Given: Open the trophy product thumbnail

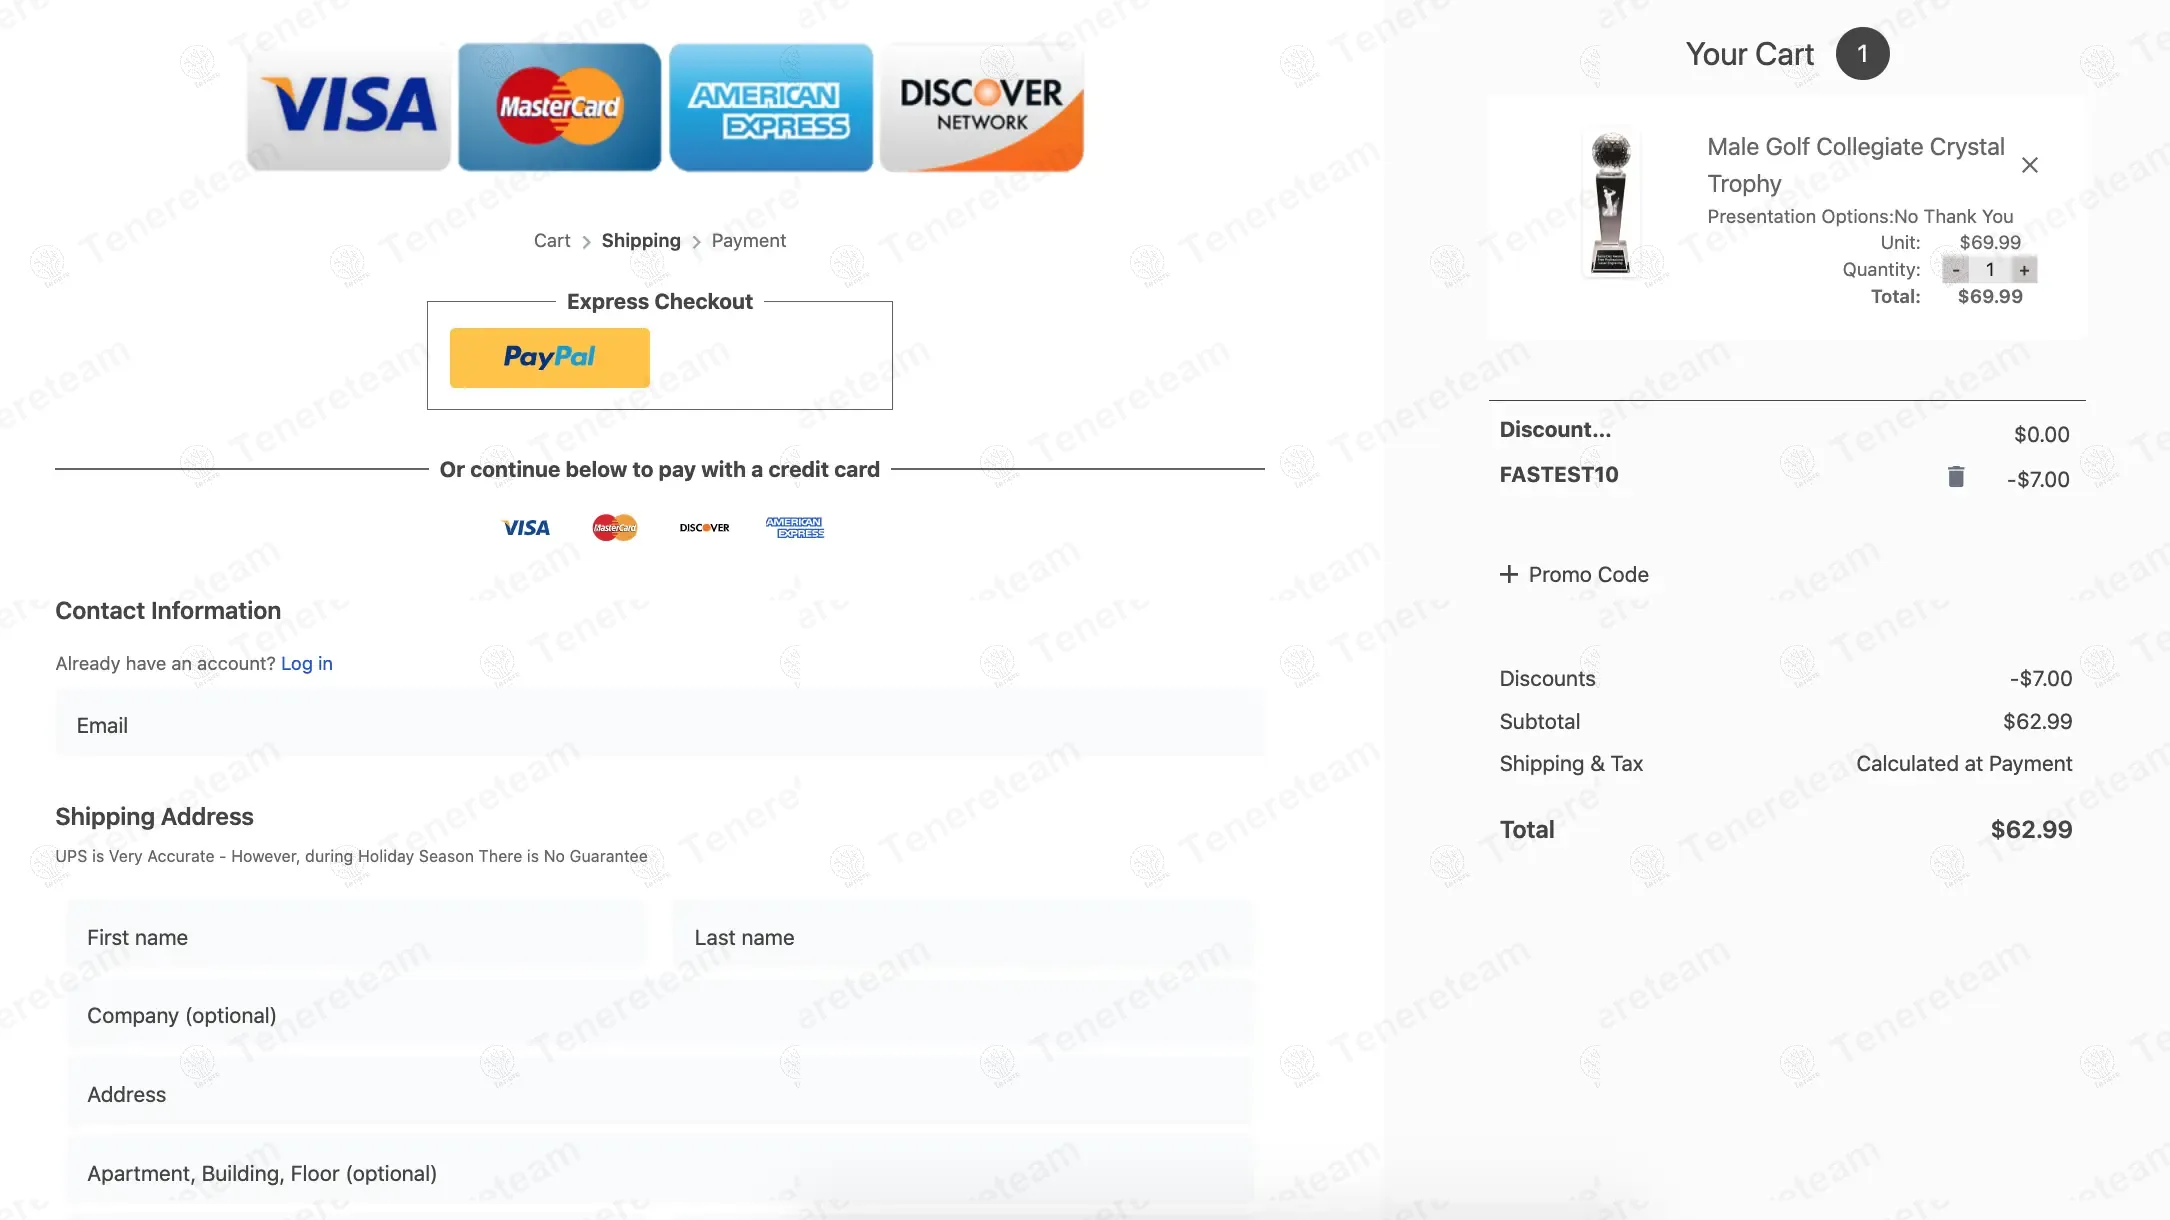Looking at the screenshot, I should 1610,203.
